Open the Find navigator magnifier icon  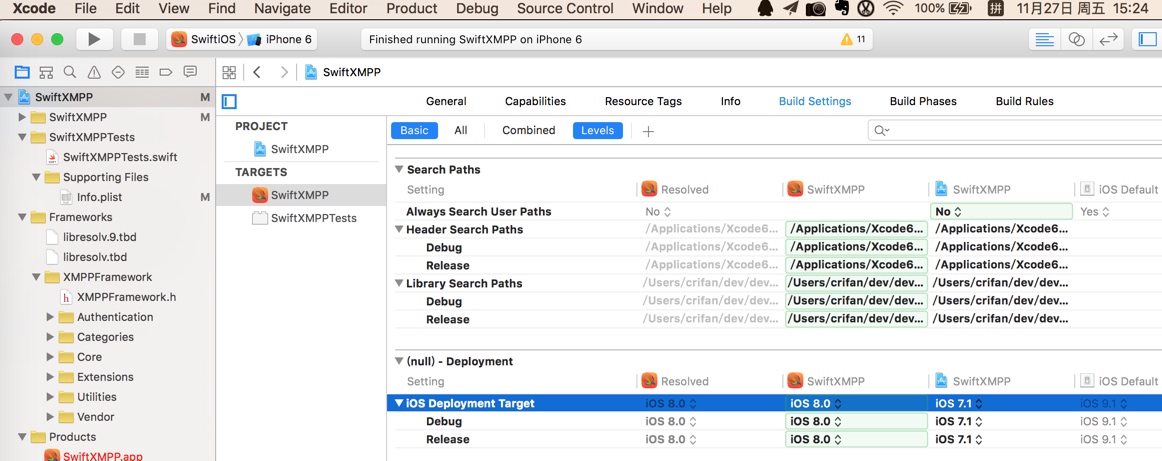point(70,72)
